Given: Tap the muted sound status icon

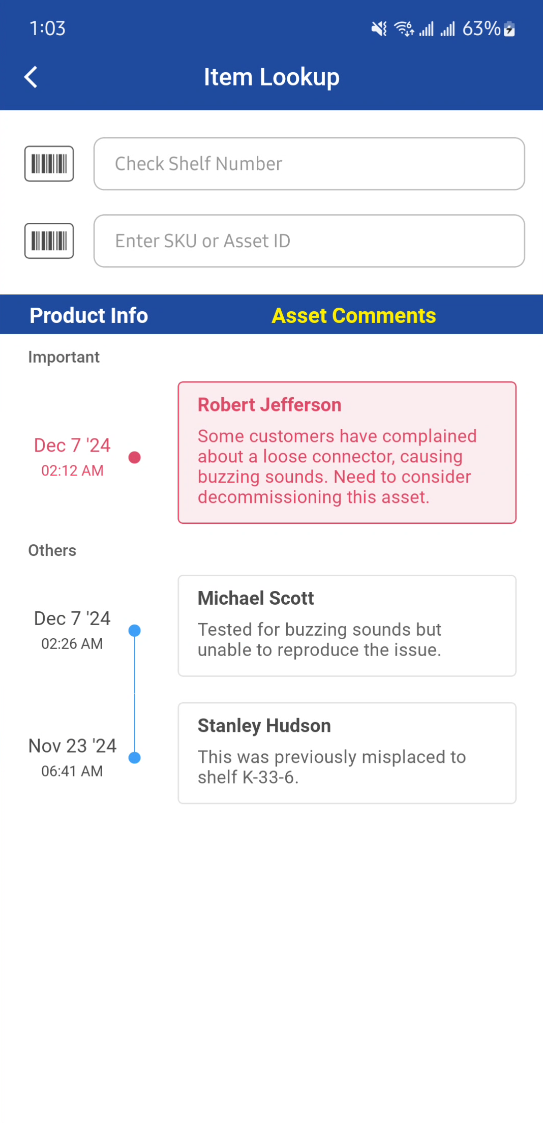Looking at the screenshot, I should 379,29.
